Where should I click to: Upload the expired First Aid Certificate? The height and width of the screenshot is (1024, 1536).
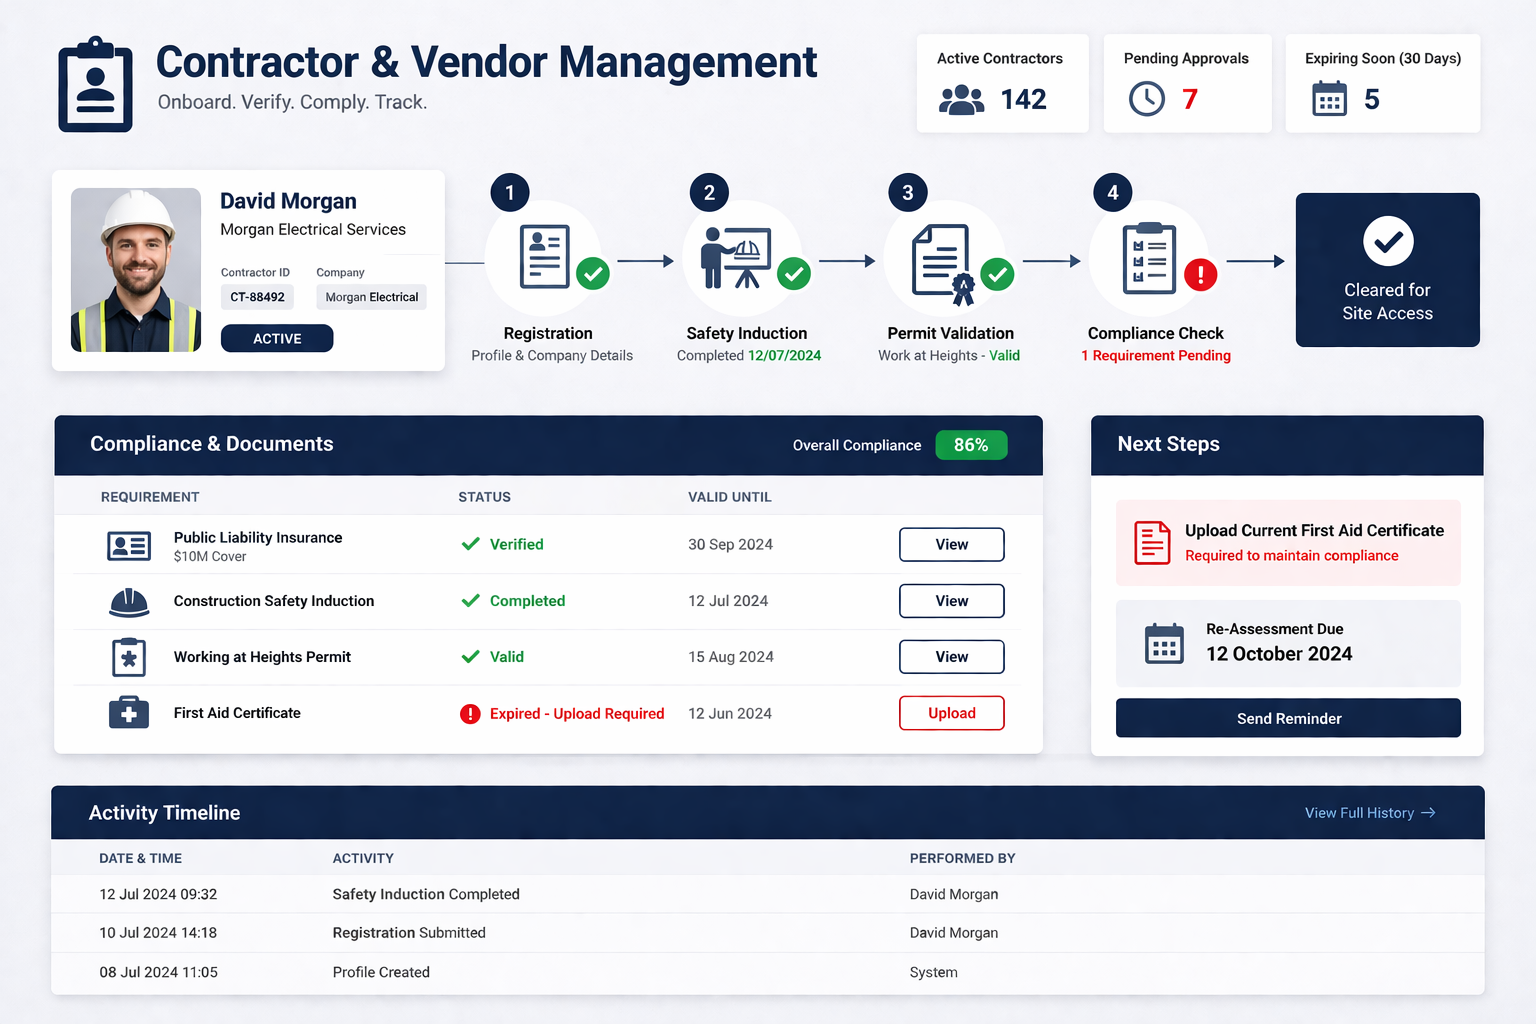point(951,713)
